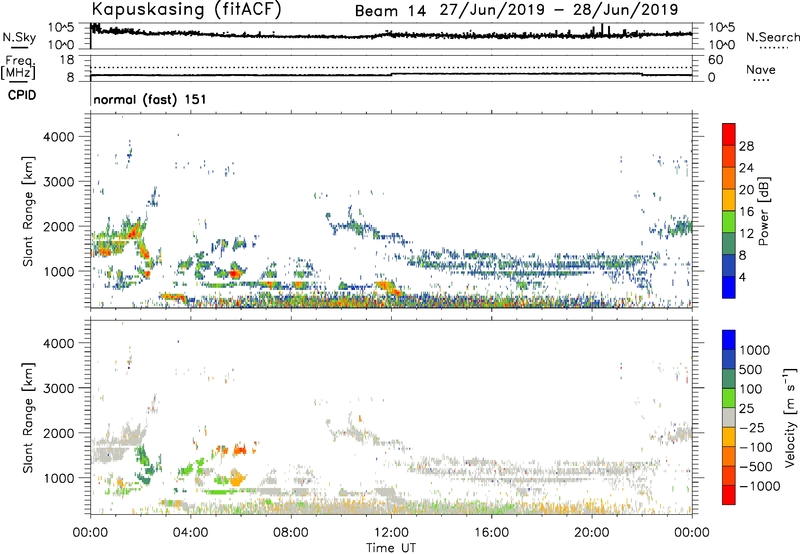Click the orange 20–24 dB Power colorbar segment
The width and height of the screenshot is (800, 554).
click(x=729, y=179)
